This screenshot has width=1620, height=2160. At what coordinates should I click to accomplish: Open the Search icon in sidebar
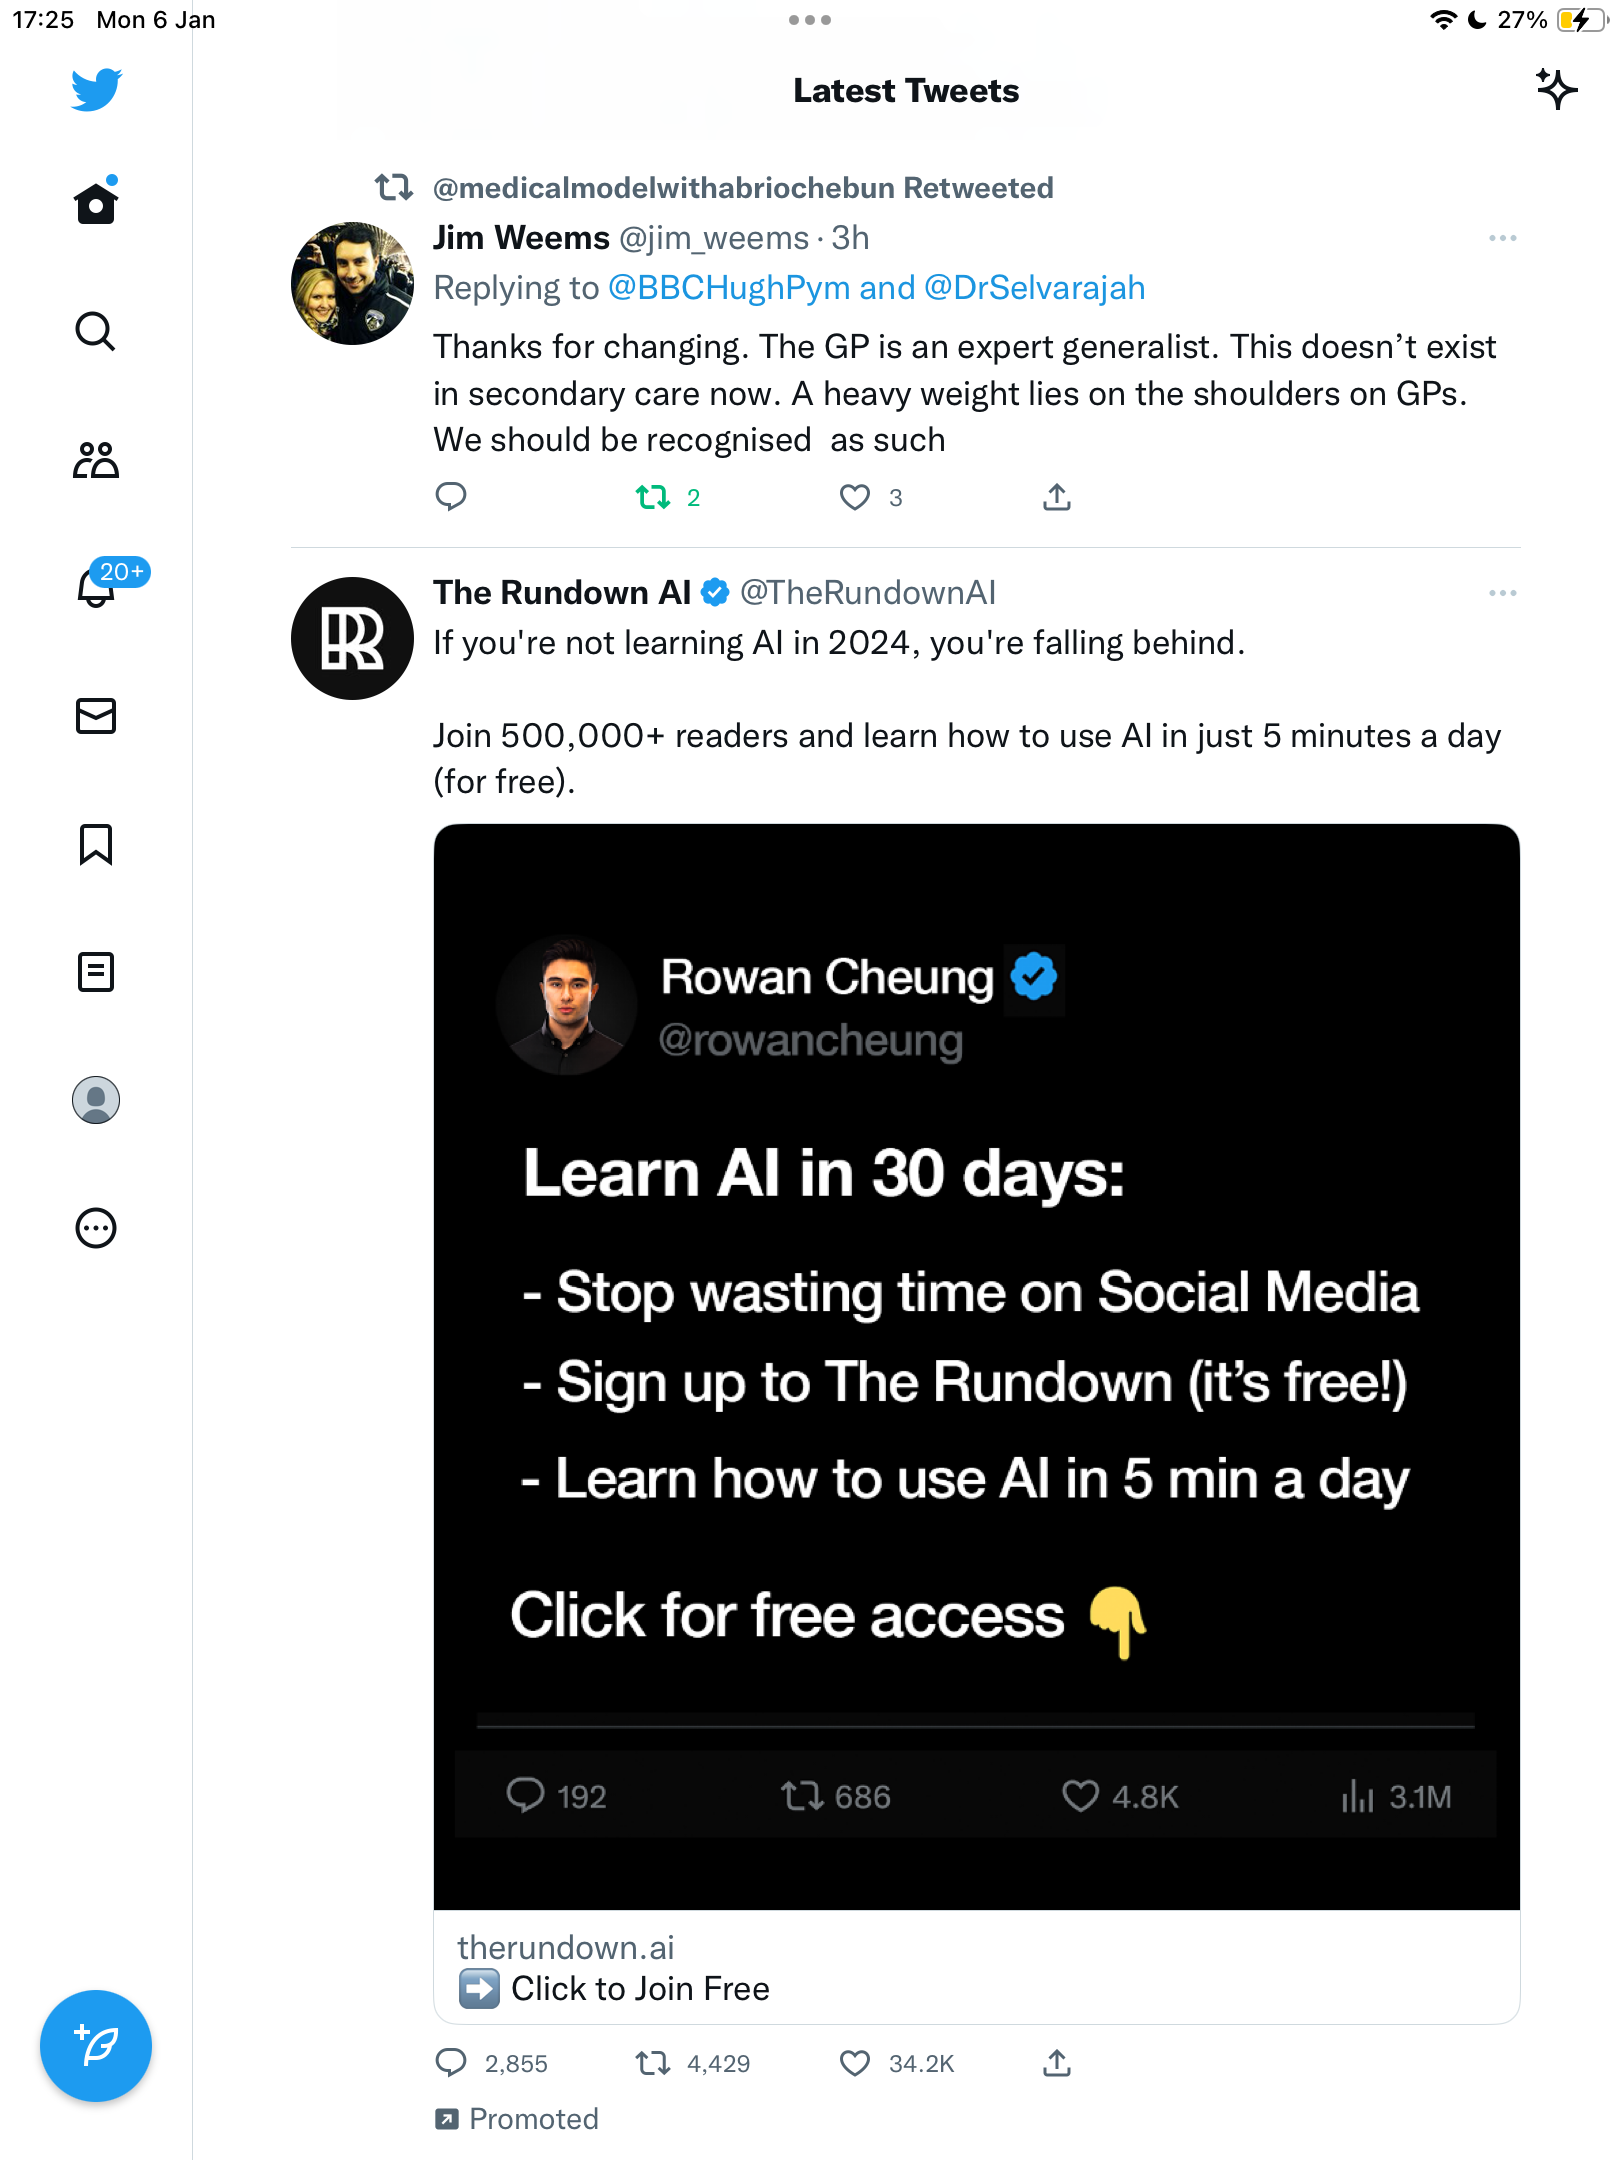click(x=96, y=331)
